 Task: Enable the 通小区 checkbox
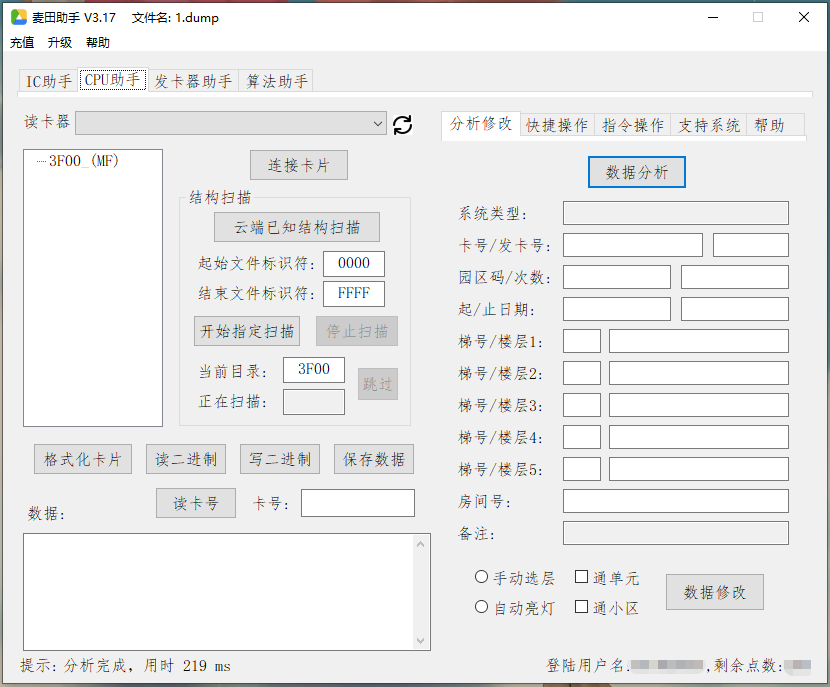point(581,606)
